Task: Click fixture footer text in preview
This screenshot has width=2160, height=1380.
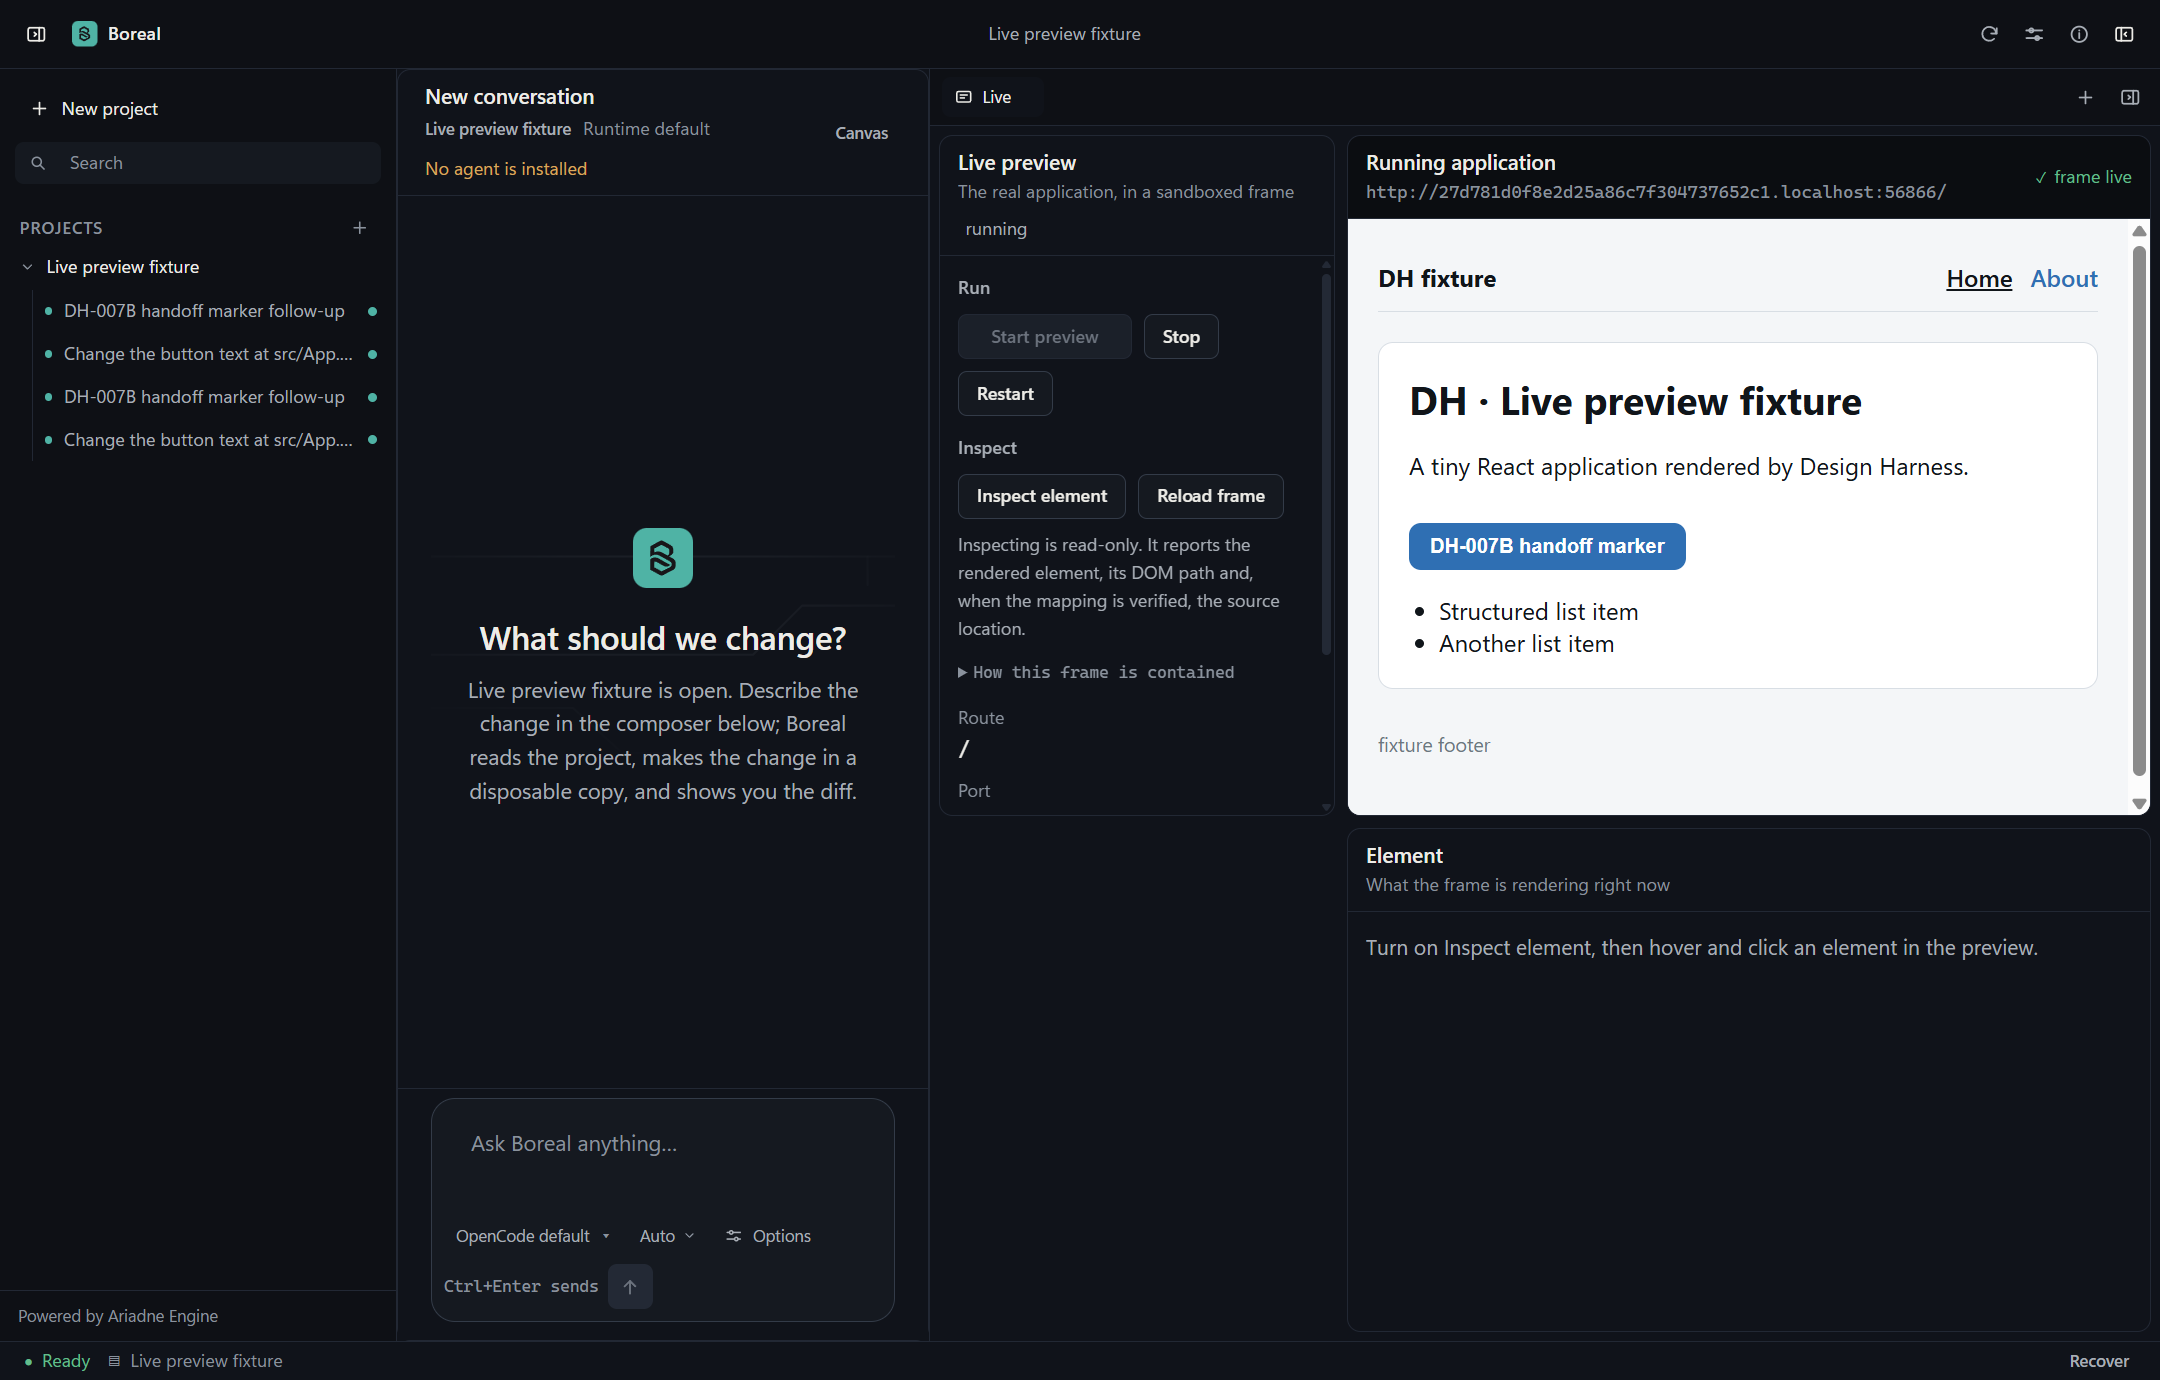Action: tap(1434, 745)
